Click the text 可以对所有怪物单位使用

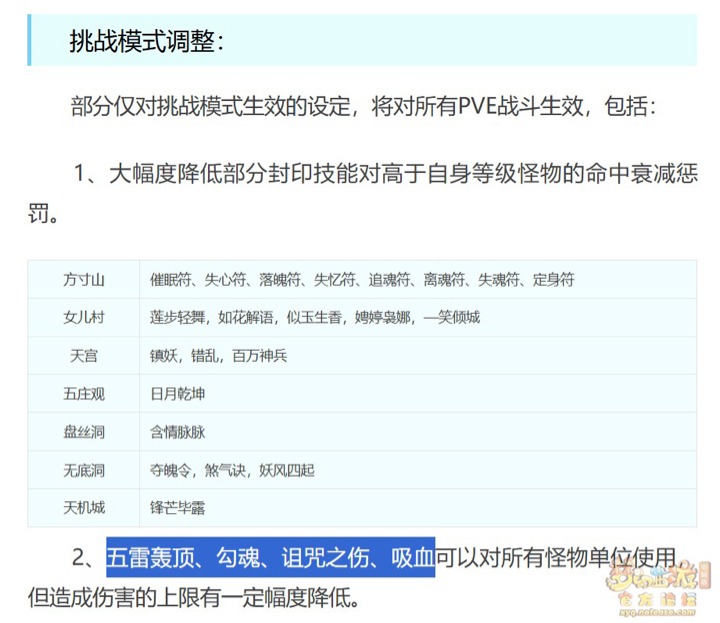(x=556, y=557)
